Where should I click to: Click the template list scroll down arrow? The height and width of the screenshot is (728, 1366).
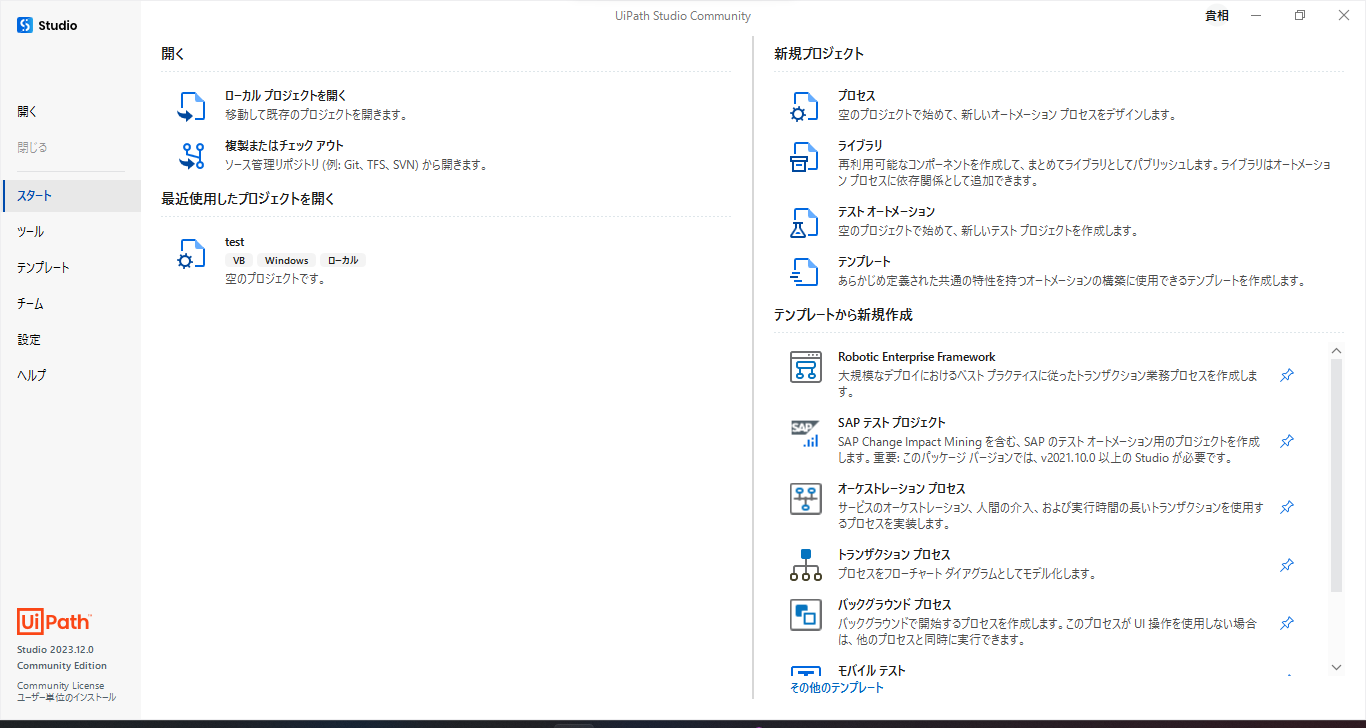click(1337, 667)
